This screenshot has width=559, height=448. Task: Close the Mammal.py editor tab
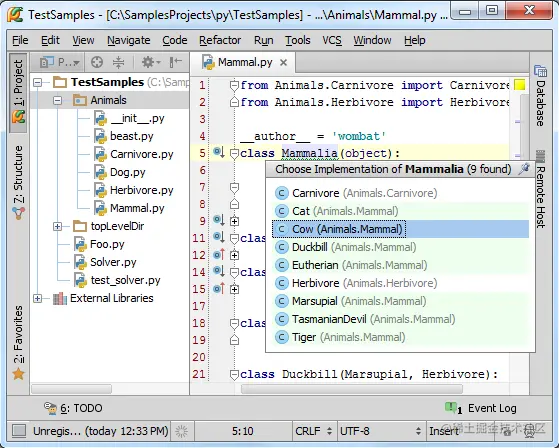283,63
